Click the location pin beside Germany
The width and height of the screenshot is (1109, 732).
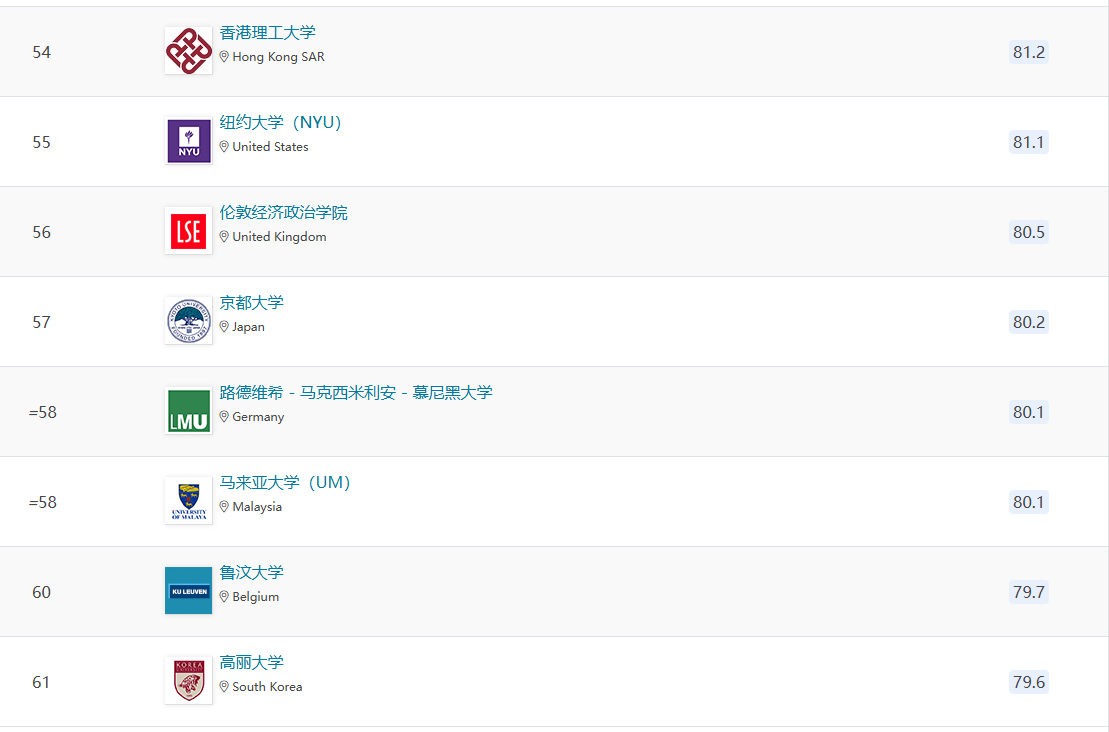(224, 417)
